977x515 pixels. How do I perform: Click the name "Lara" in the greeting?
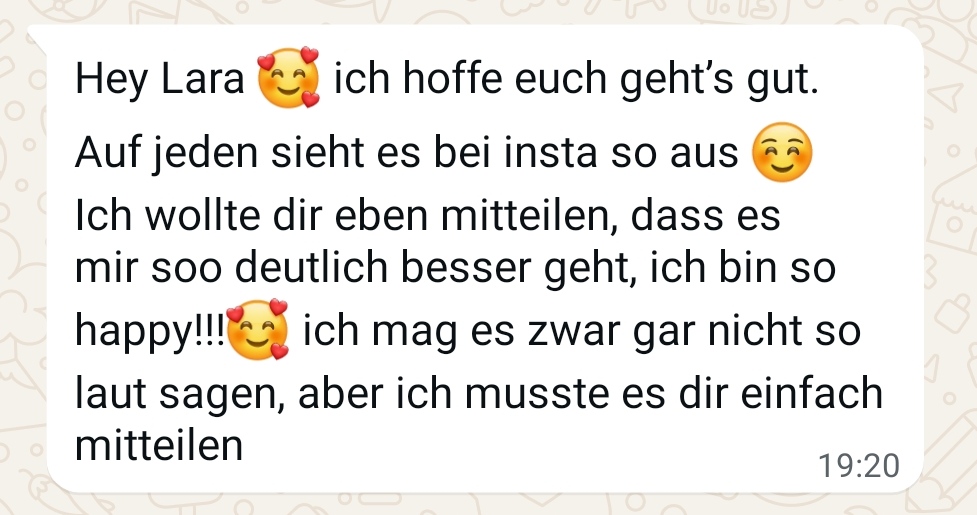click(203, 79)
